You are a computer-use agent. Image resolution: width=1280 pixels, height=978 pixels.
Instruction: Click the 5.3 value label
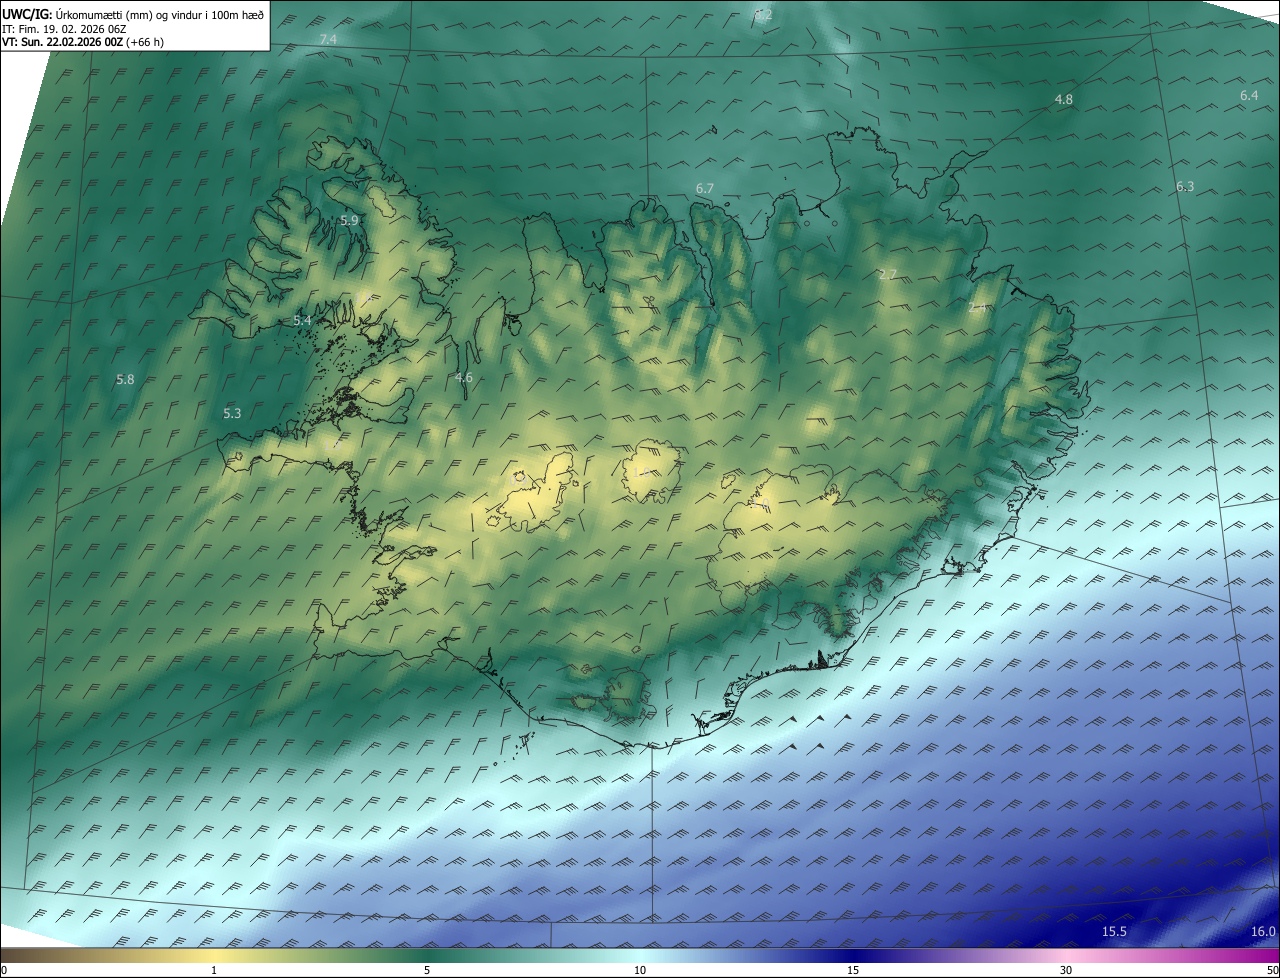(x=232, y=413)
